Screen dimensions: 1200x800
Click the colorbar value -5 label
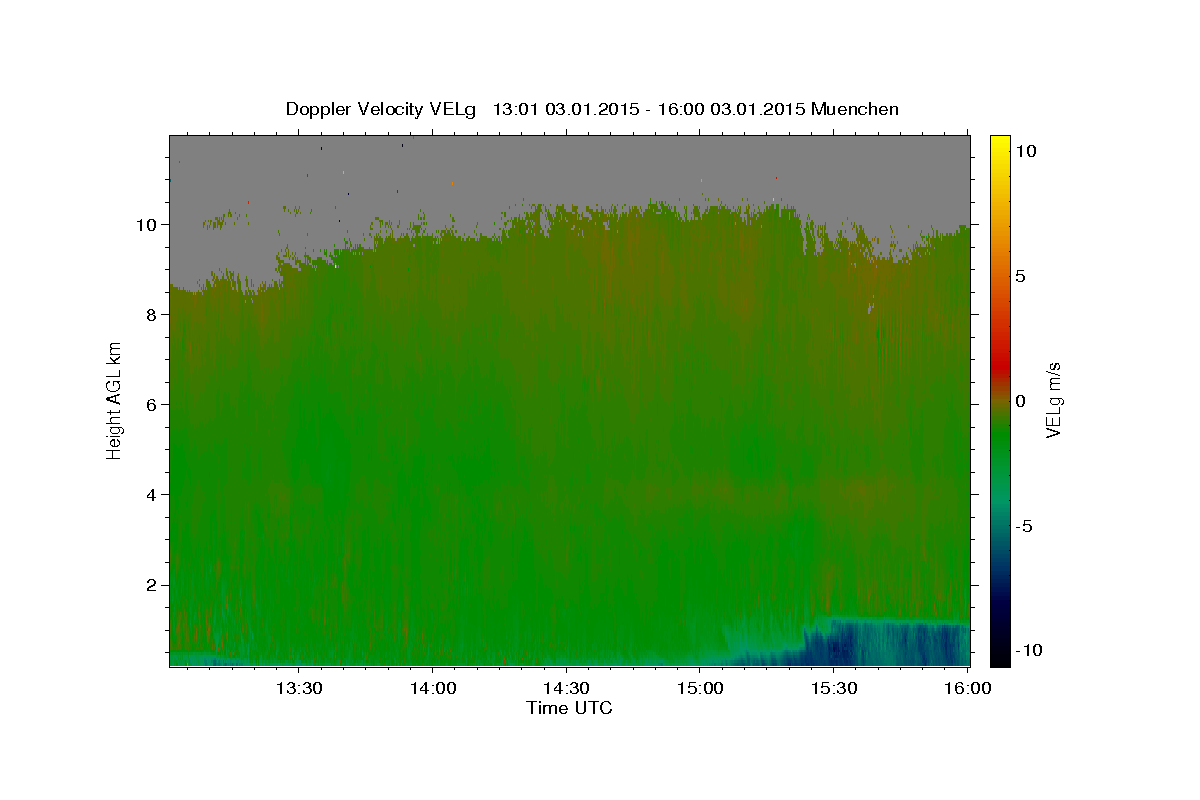tap(1023, 526)
